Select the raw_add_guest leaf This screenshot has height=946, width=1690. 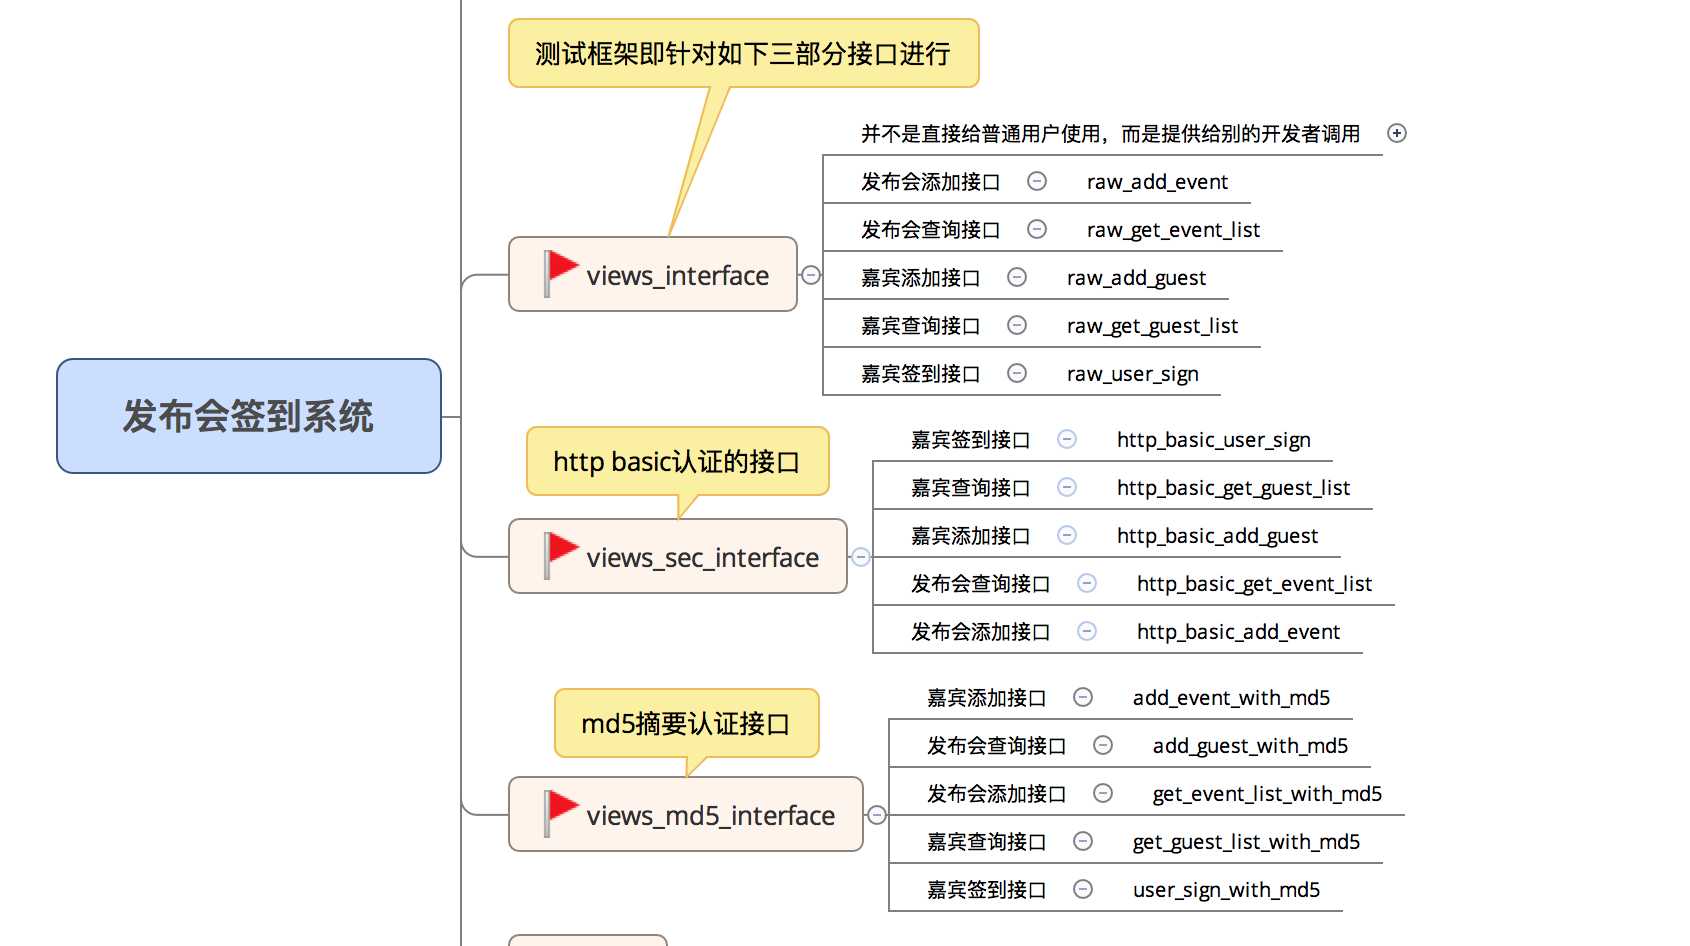(1136, 278)
